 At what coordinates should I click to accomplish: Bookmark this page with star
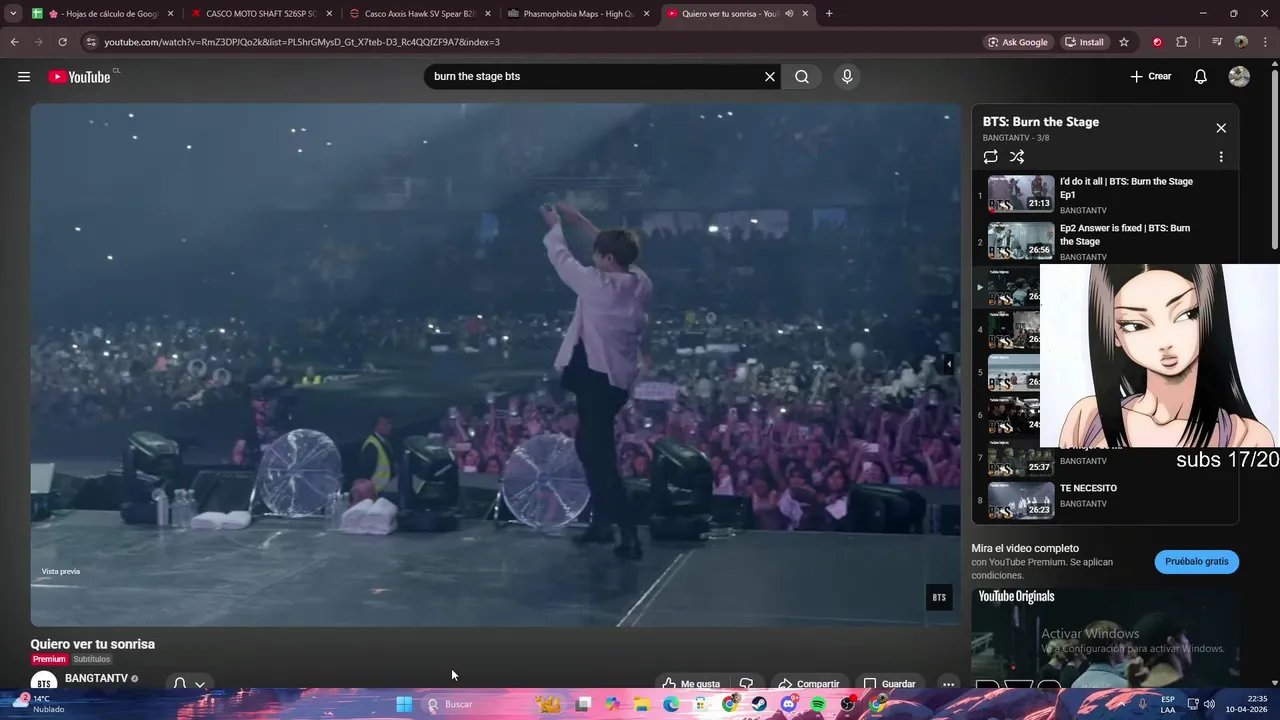[1124, 42]
